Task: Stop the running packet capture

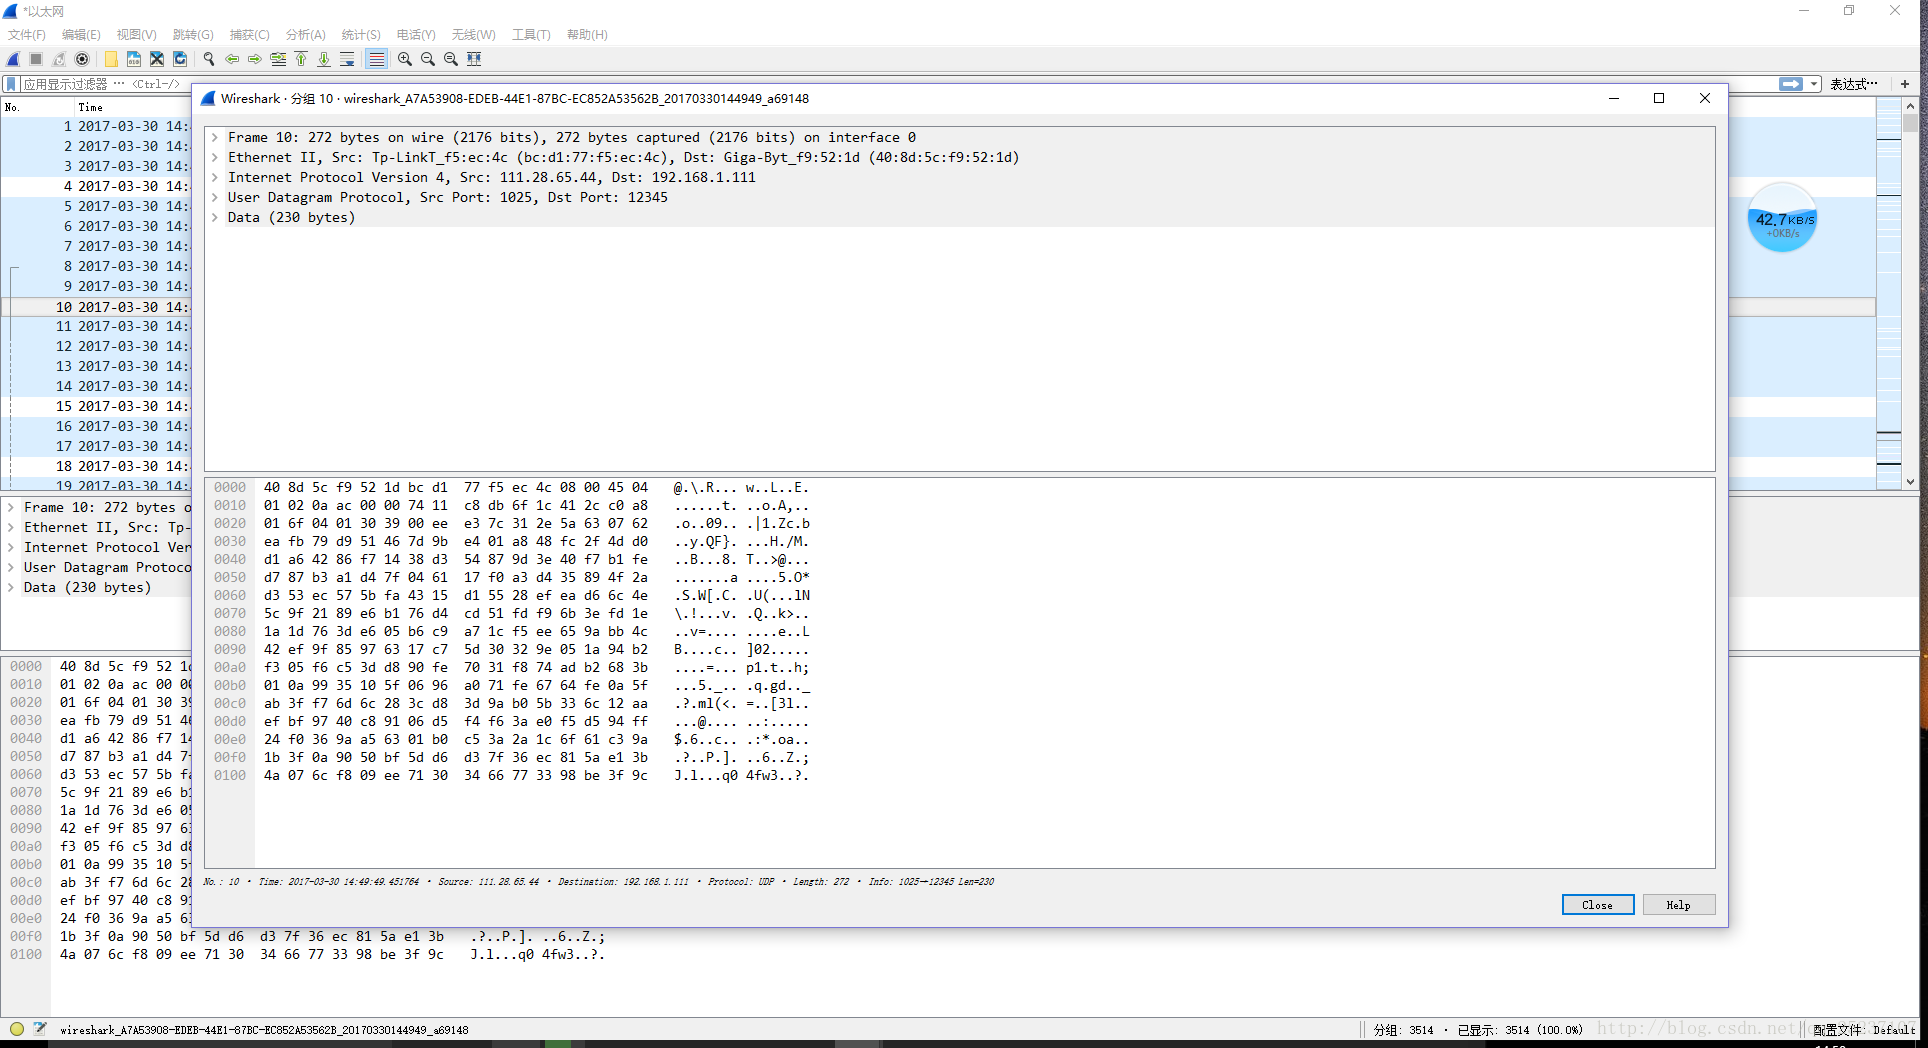Action: click(x=36, y=59)
